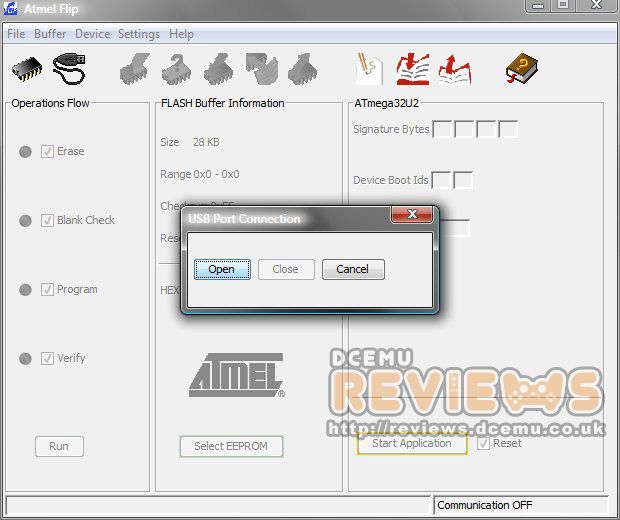Click the ATmega32U2 device label
This screenshot has width=620, height=520.
(x=386, y=103)
